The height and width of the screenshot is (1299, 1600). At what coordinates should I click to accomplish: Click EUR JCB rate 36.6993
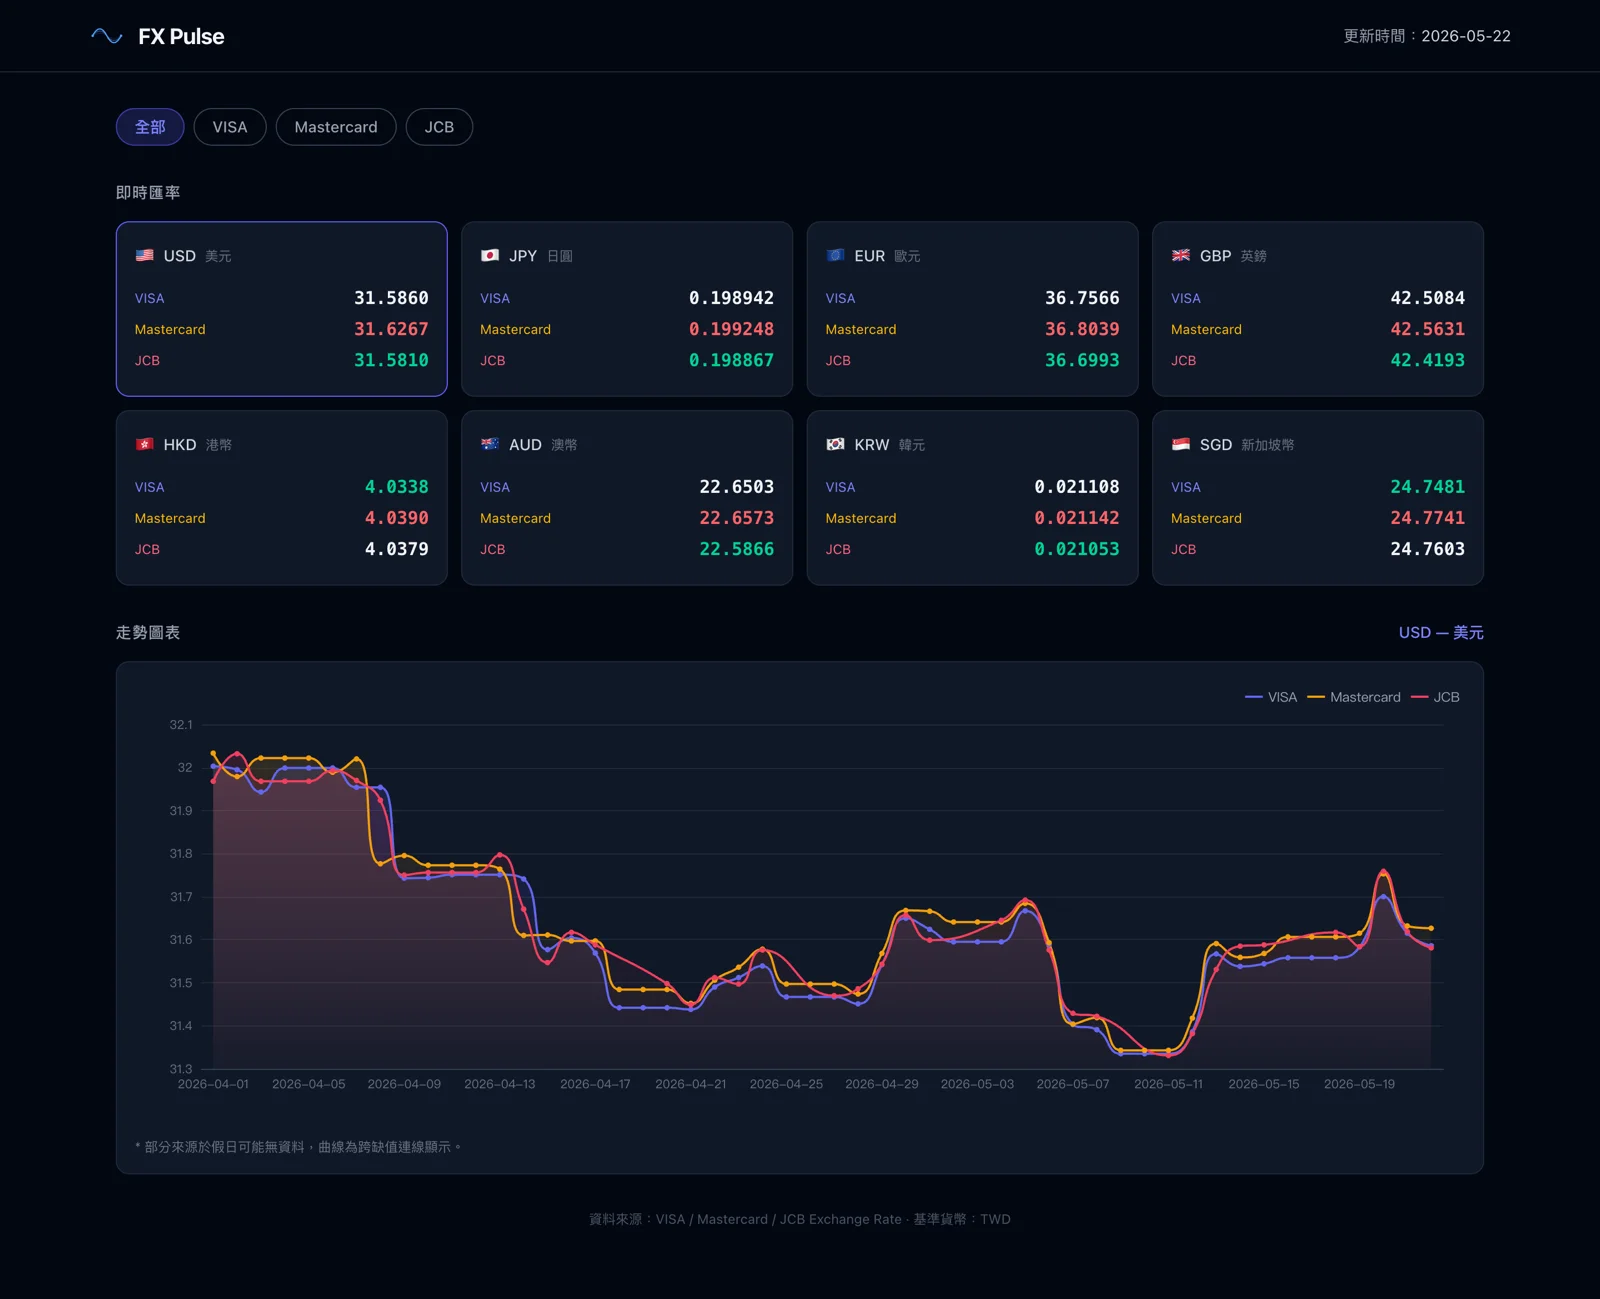point(1082,360)
